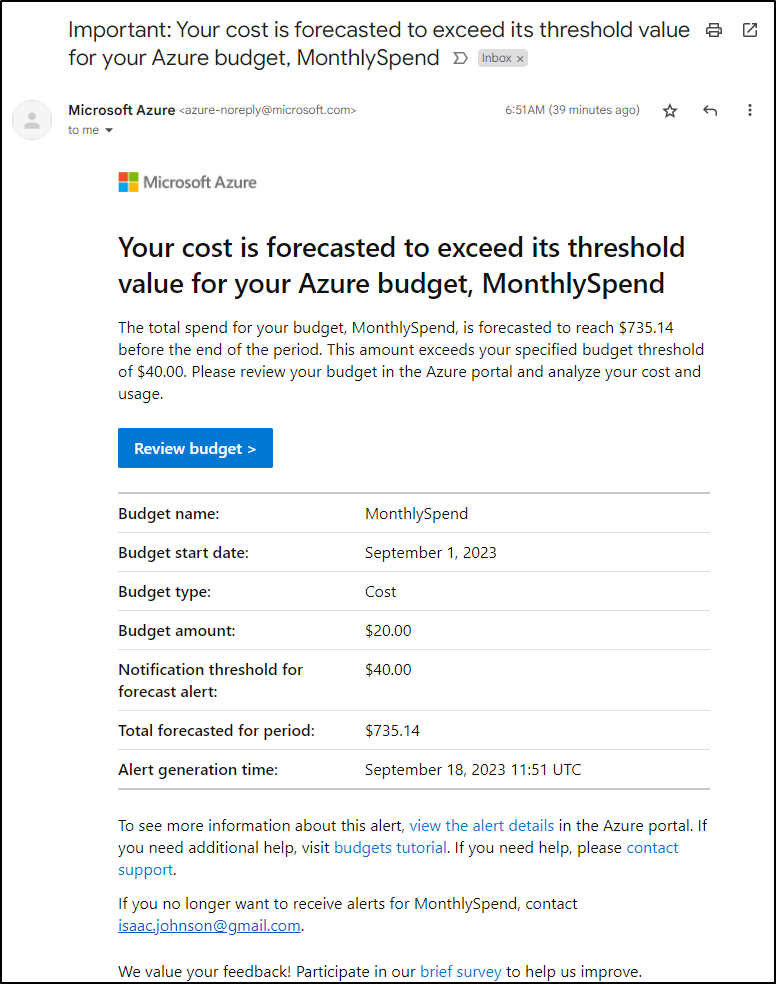Image resolution: width=776 pixels, height=984 pixels.
Task: Click the MonthlySpend budget name value
Action: [417, 513]
